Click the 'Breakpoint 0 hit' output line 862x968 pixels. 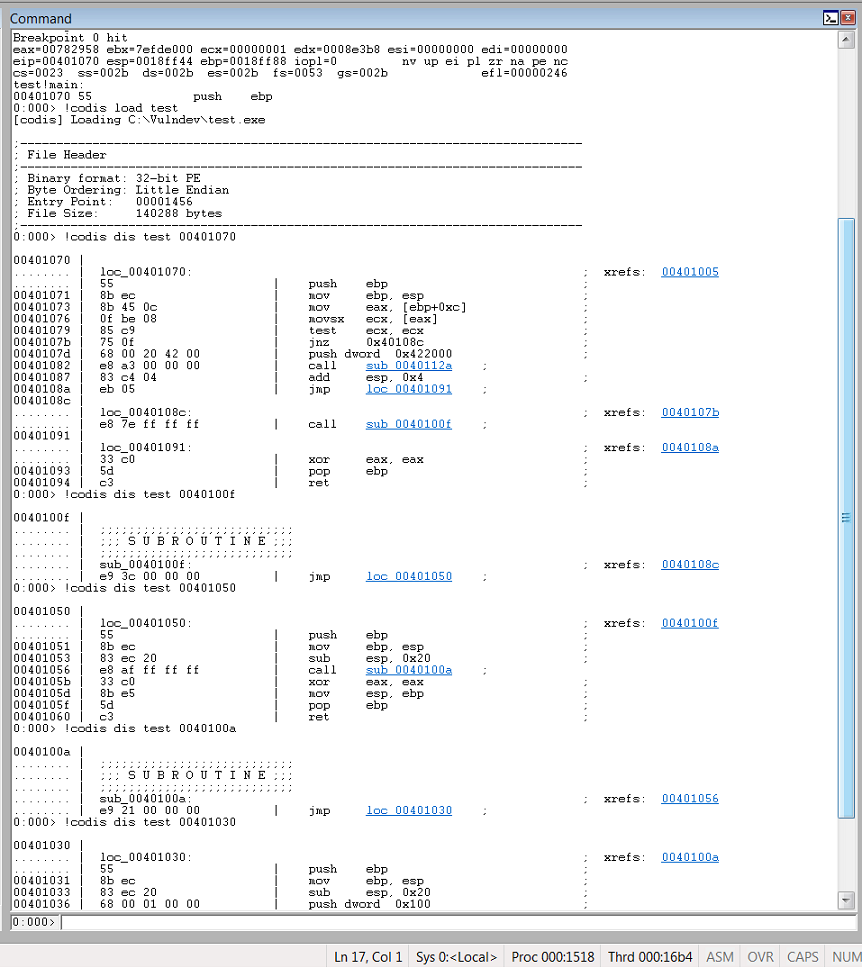(x=70, y=38)
